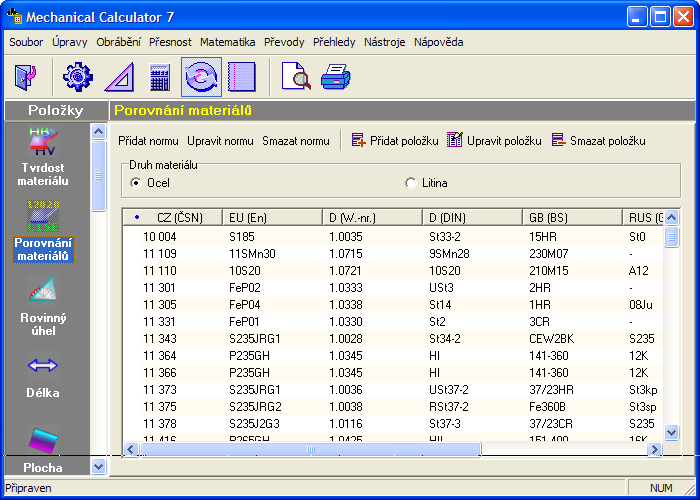This screenshot has height=500, width=700.
Task: Open the gear machining toolbar icon
Action: coord(78,77)
